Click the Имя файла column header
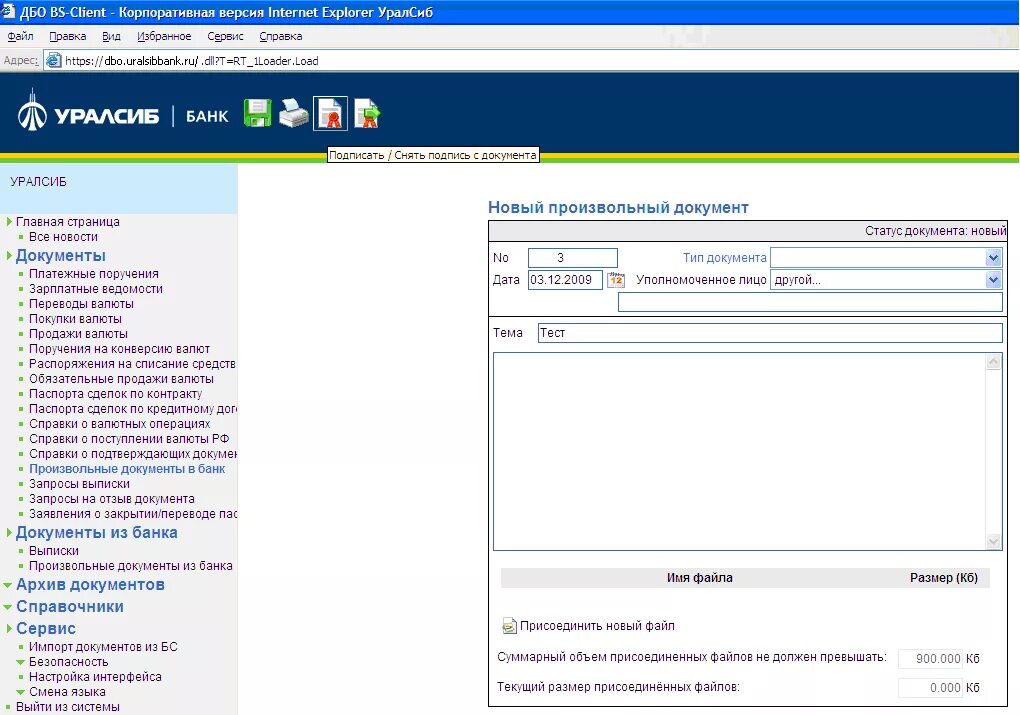 point(699,578)
